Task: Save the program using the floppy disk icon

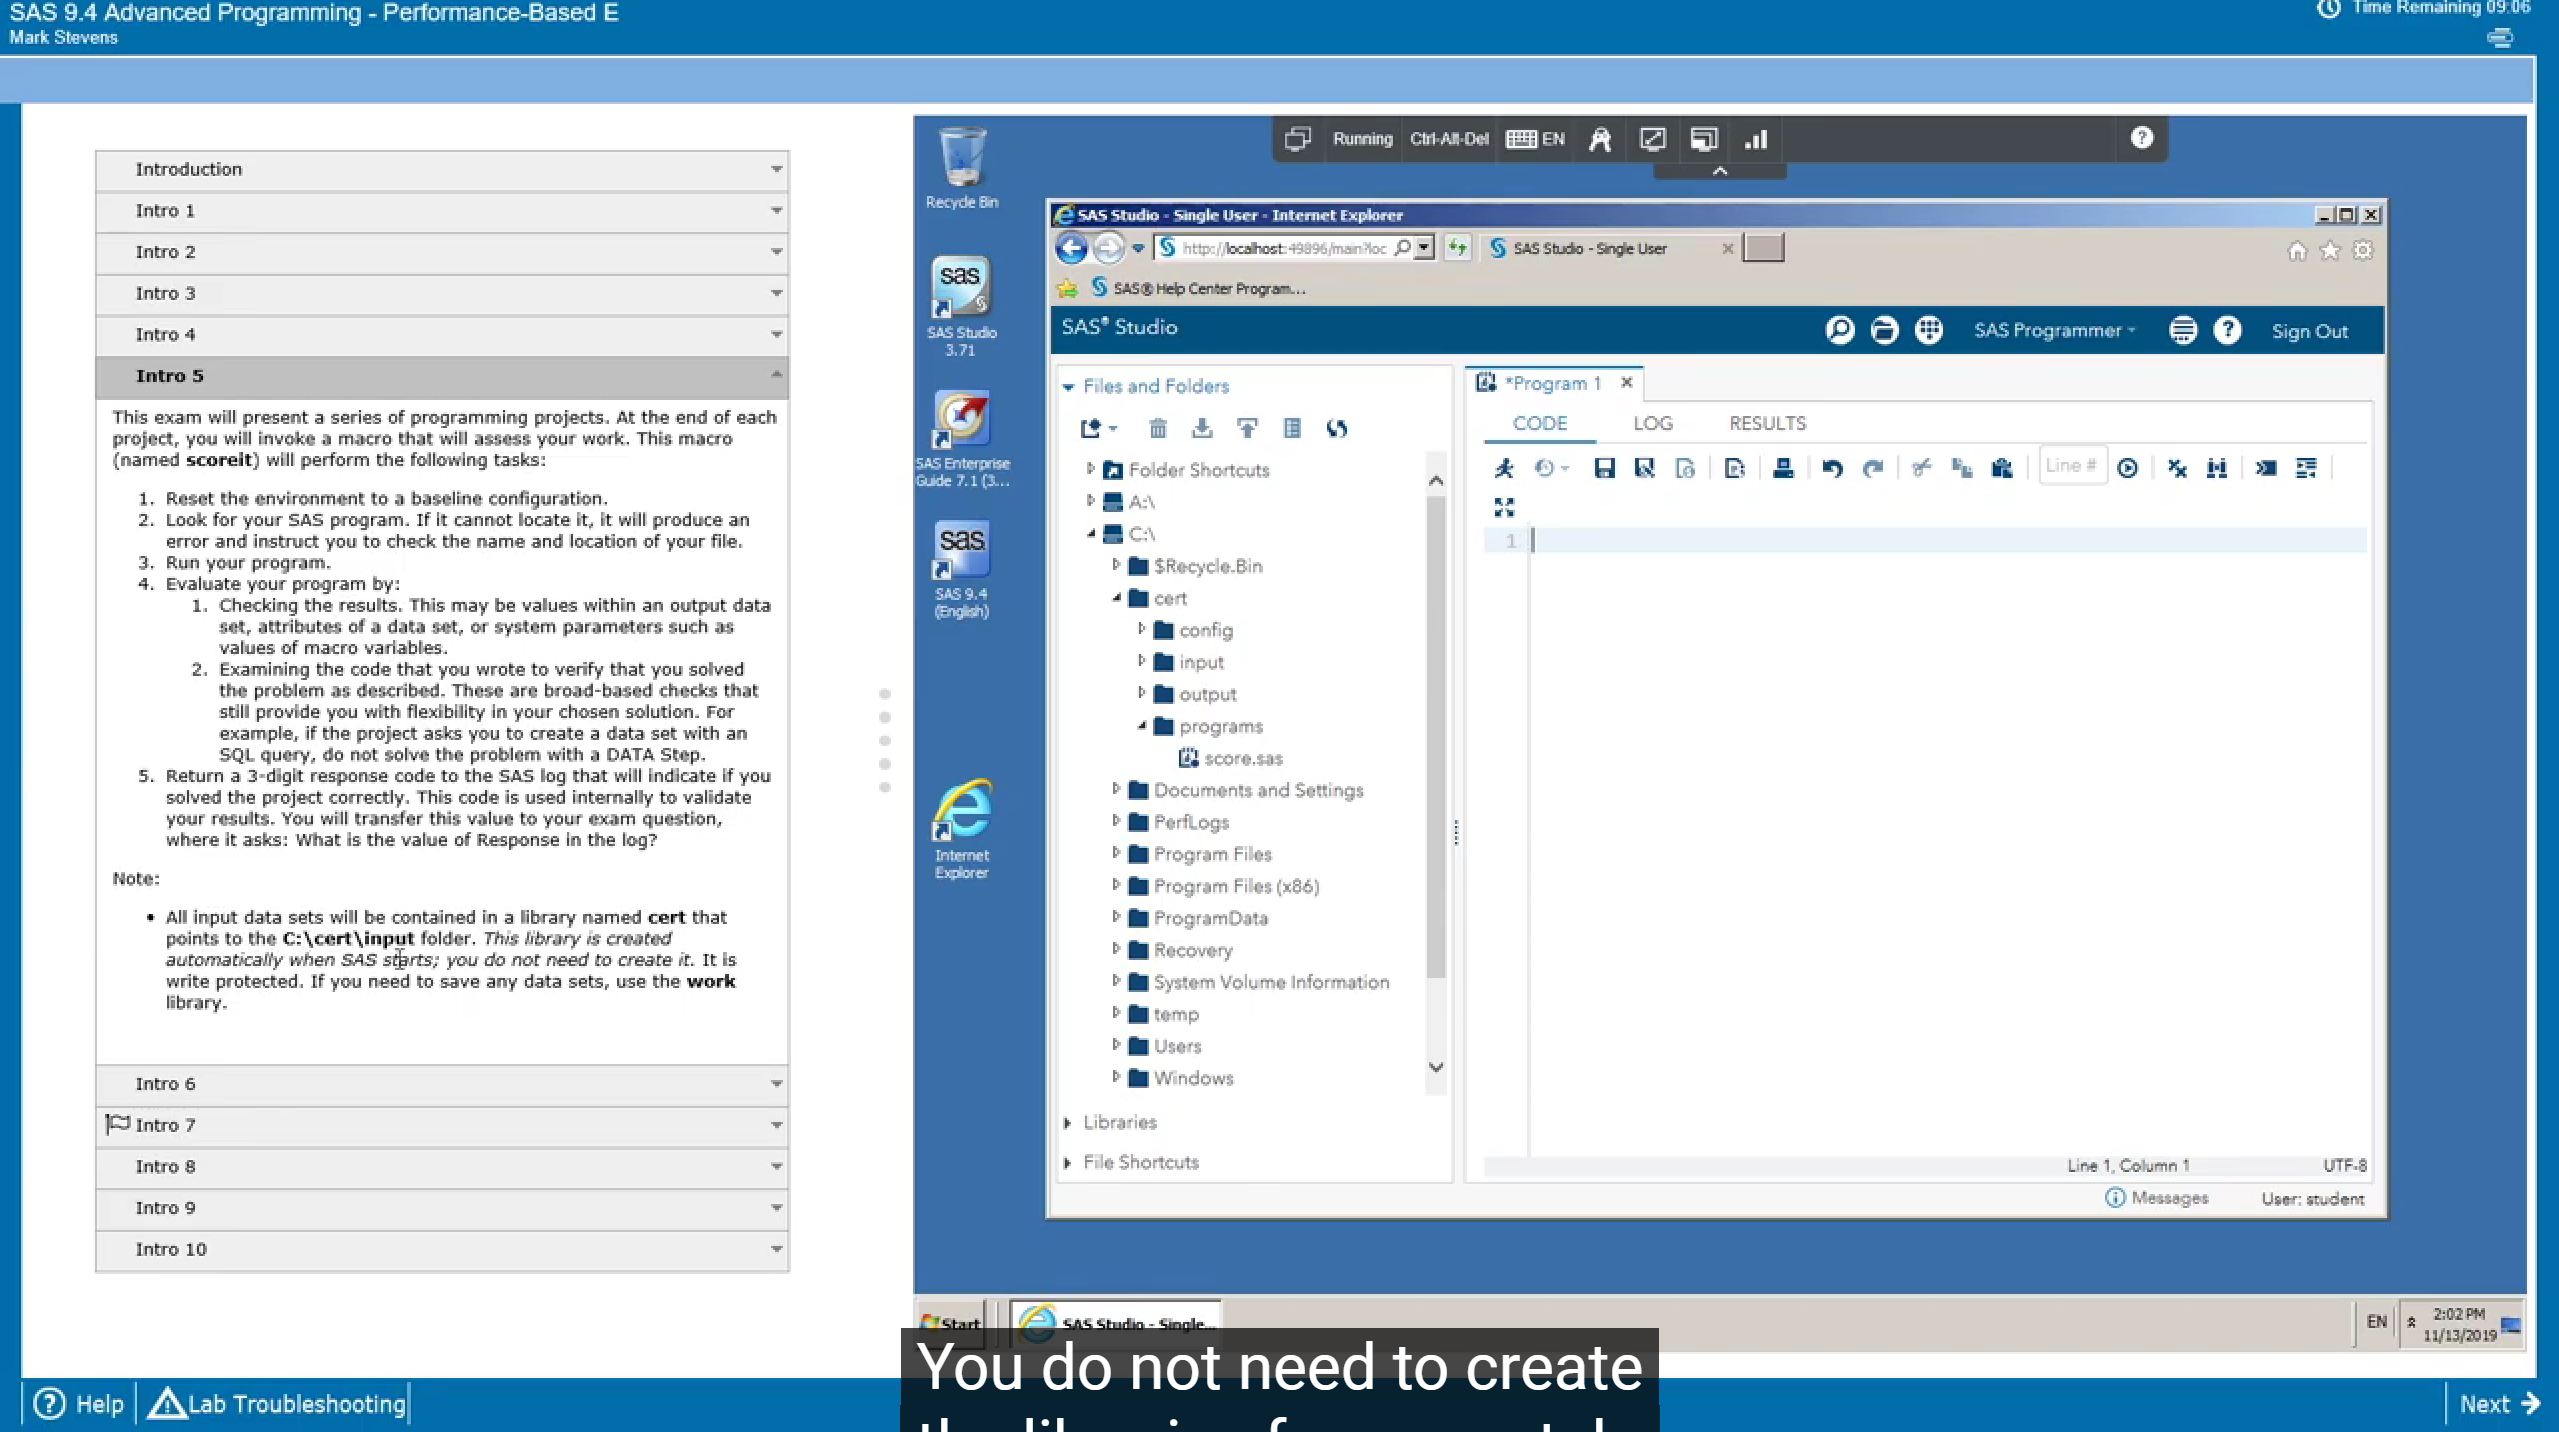Action: point(1604,468)
